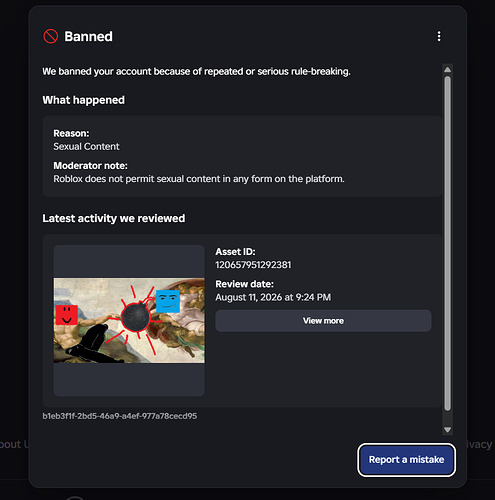
Task: Click the red banned circle icon
Action: click(x=51, y=36)
